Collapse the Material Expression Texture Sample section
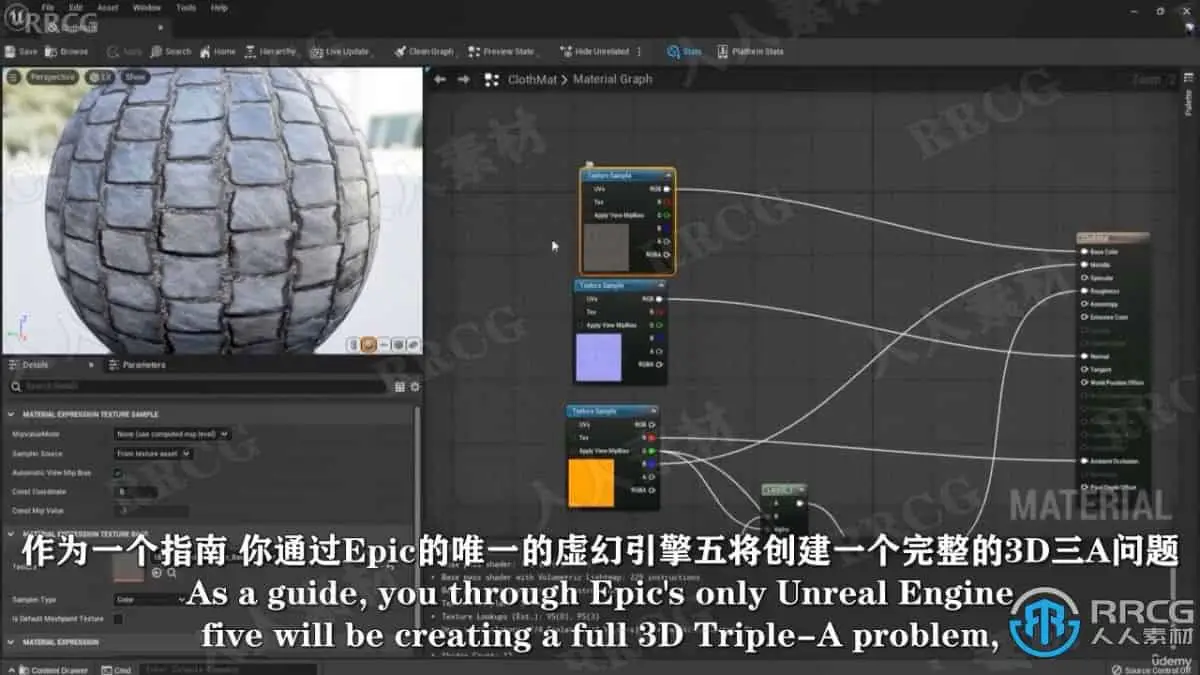 click(13, 415)
